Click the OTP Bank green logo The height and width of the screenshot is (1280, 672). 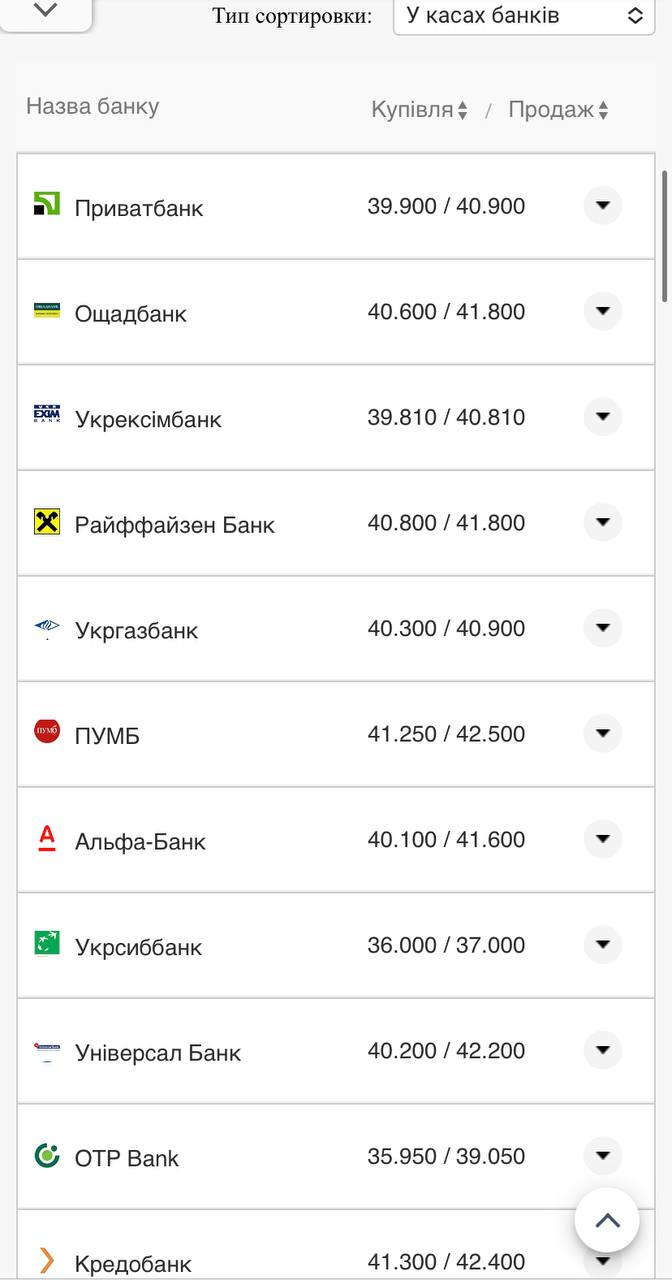(x=47, y=1155)
